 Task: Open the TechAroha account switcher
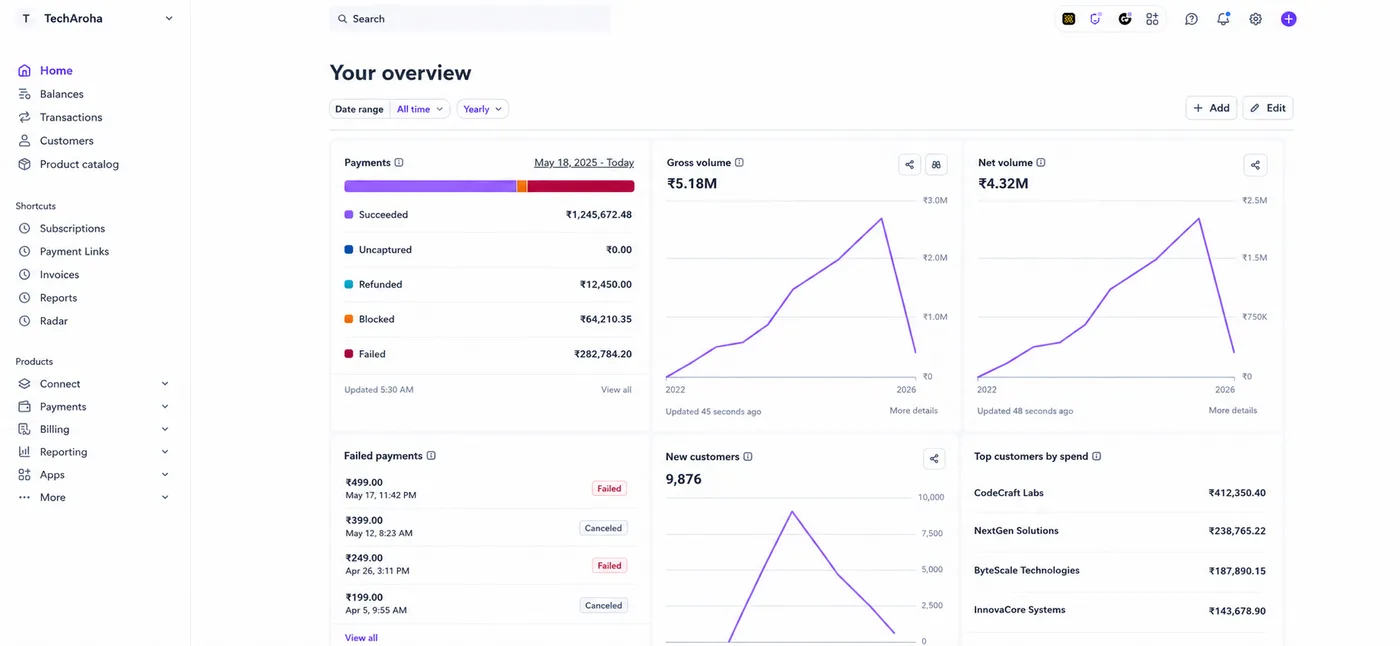[96, 19]
